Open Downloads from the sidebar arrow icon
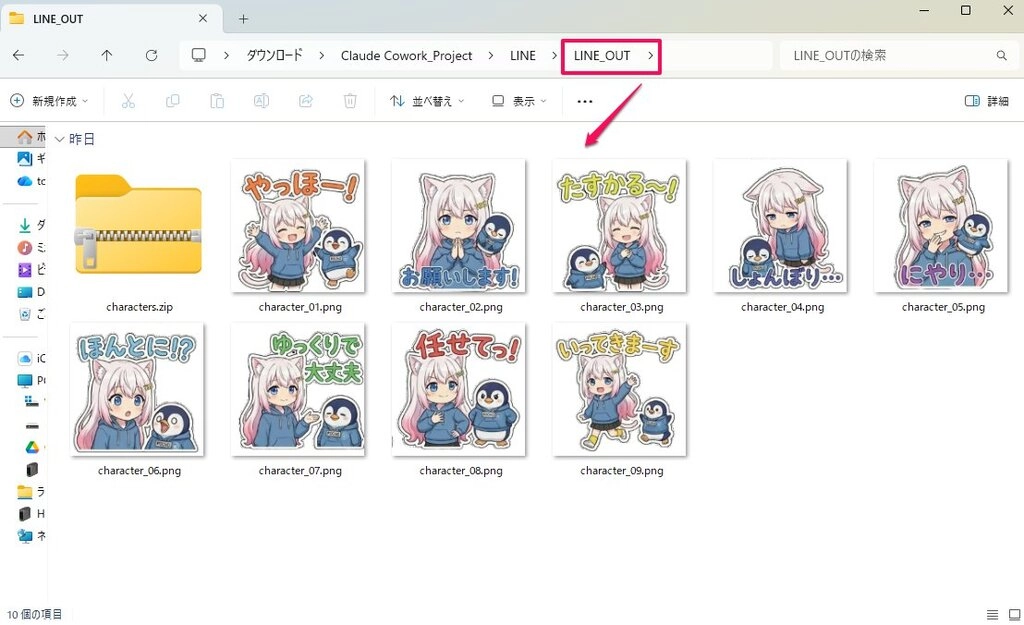This screenshot has width=1024, height=625. click(x=25, y=225)
